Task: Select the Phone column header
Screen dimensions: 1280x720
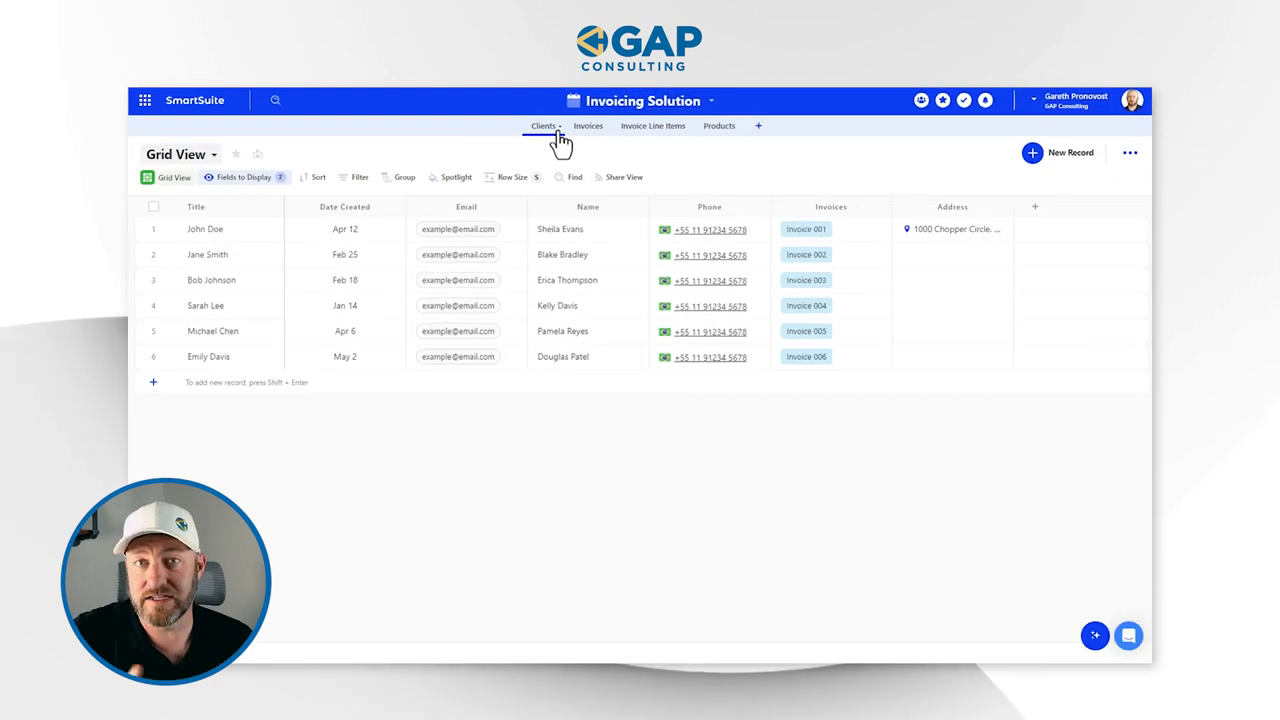Action: [710, 207]
